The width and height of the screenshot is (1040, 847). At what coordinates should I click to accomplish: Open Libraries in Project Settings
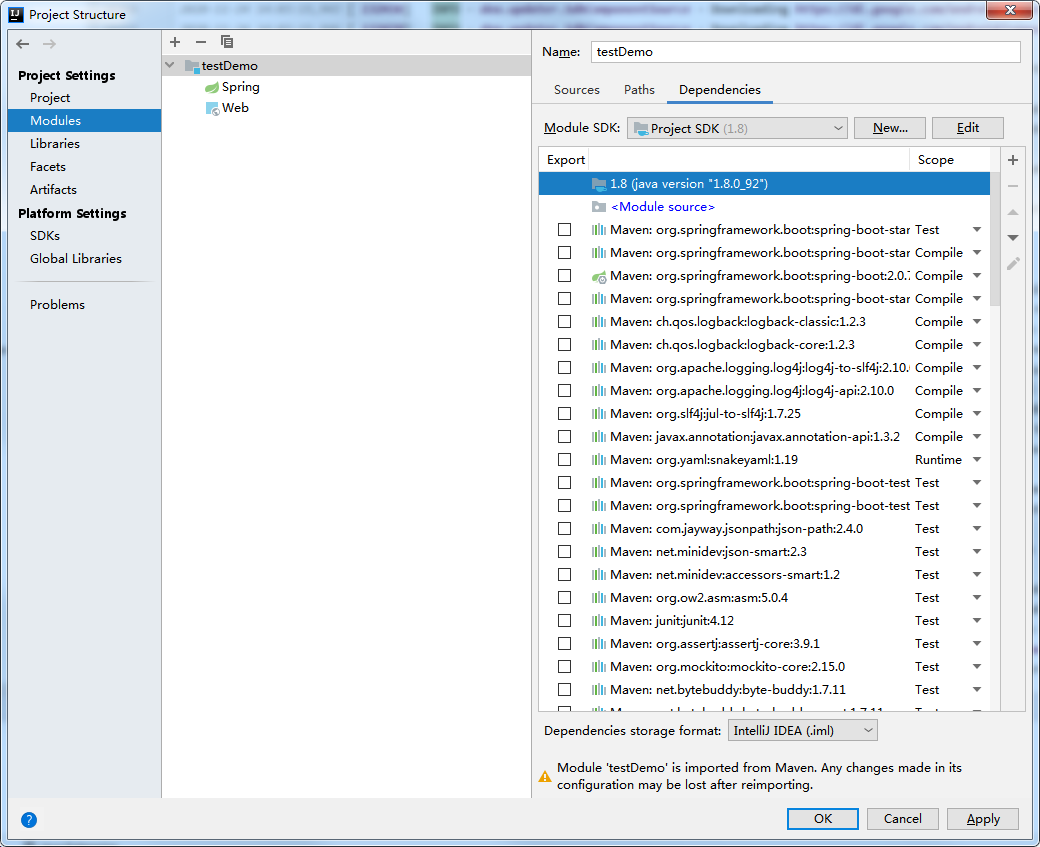55,144
